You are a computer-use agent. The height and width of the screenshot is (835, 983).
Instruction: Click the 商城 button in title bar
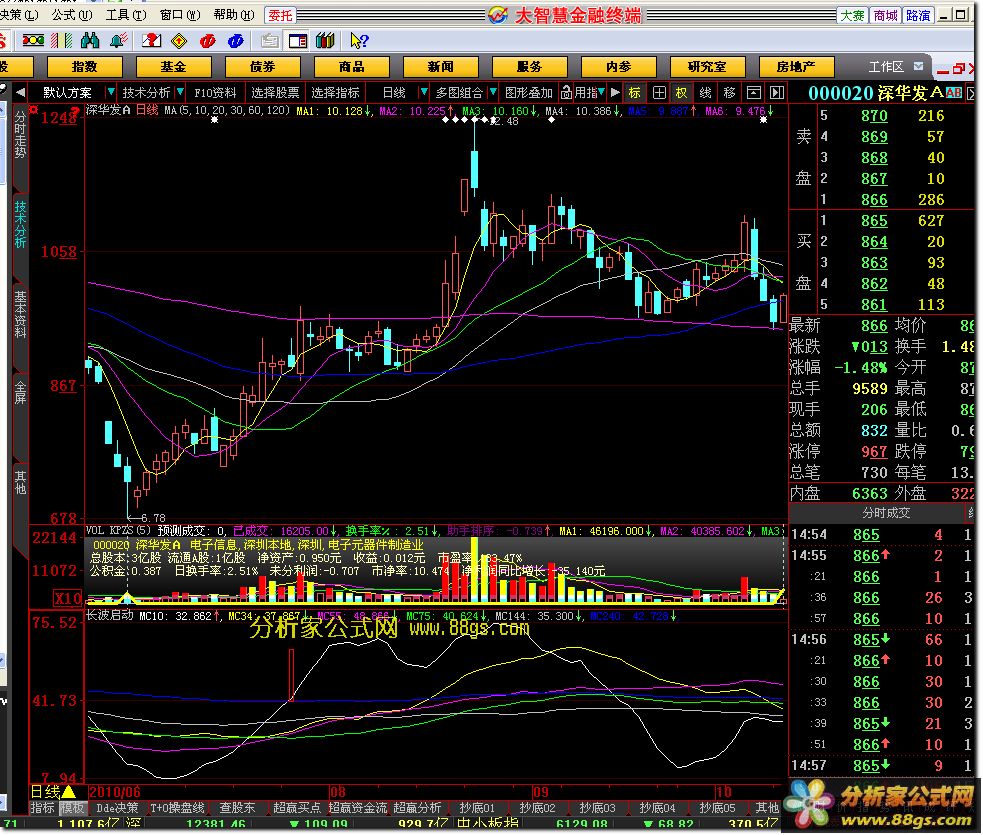(x=885, y=15)
